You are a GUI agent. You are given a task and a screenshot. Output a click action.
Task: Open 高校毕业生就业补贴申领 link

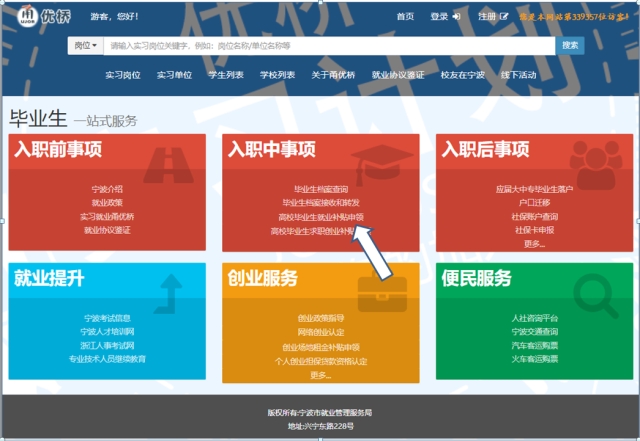(x=320, y=216)
